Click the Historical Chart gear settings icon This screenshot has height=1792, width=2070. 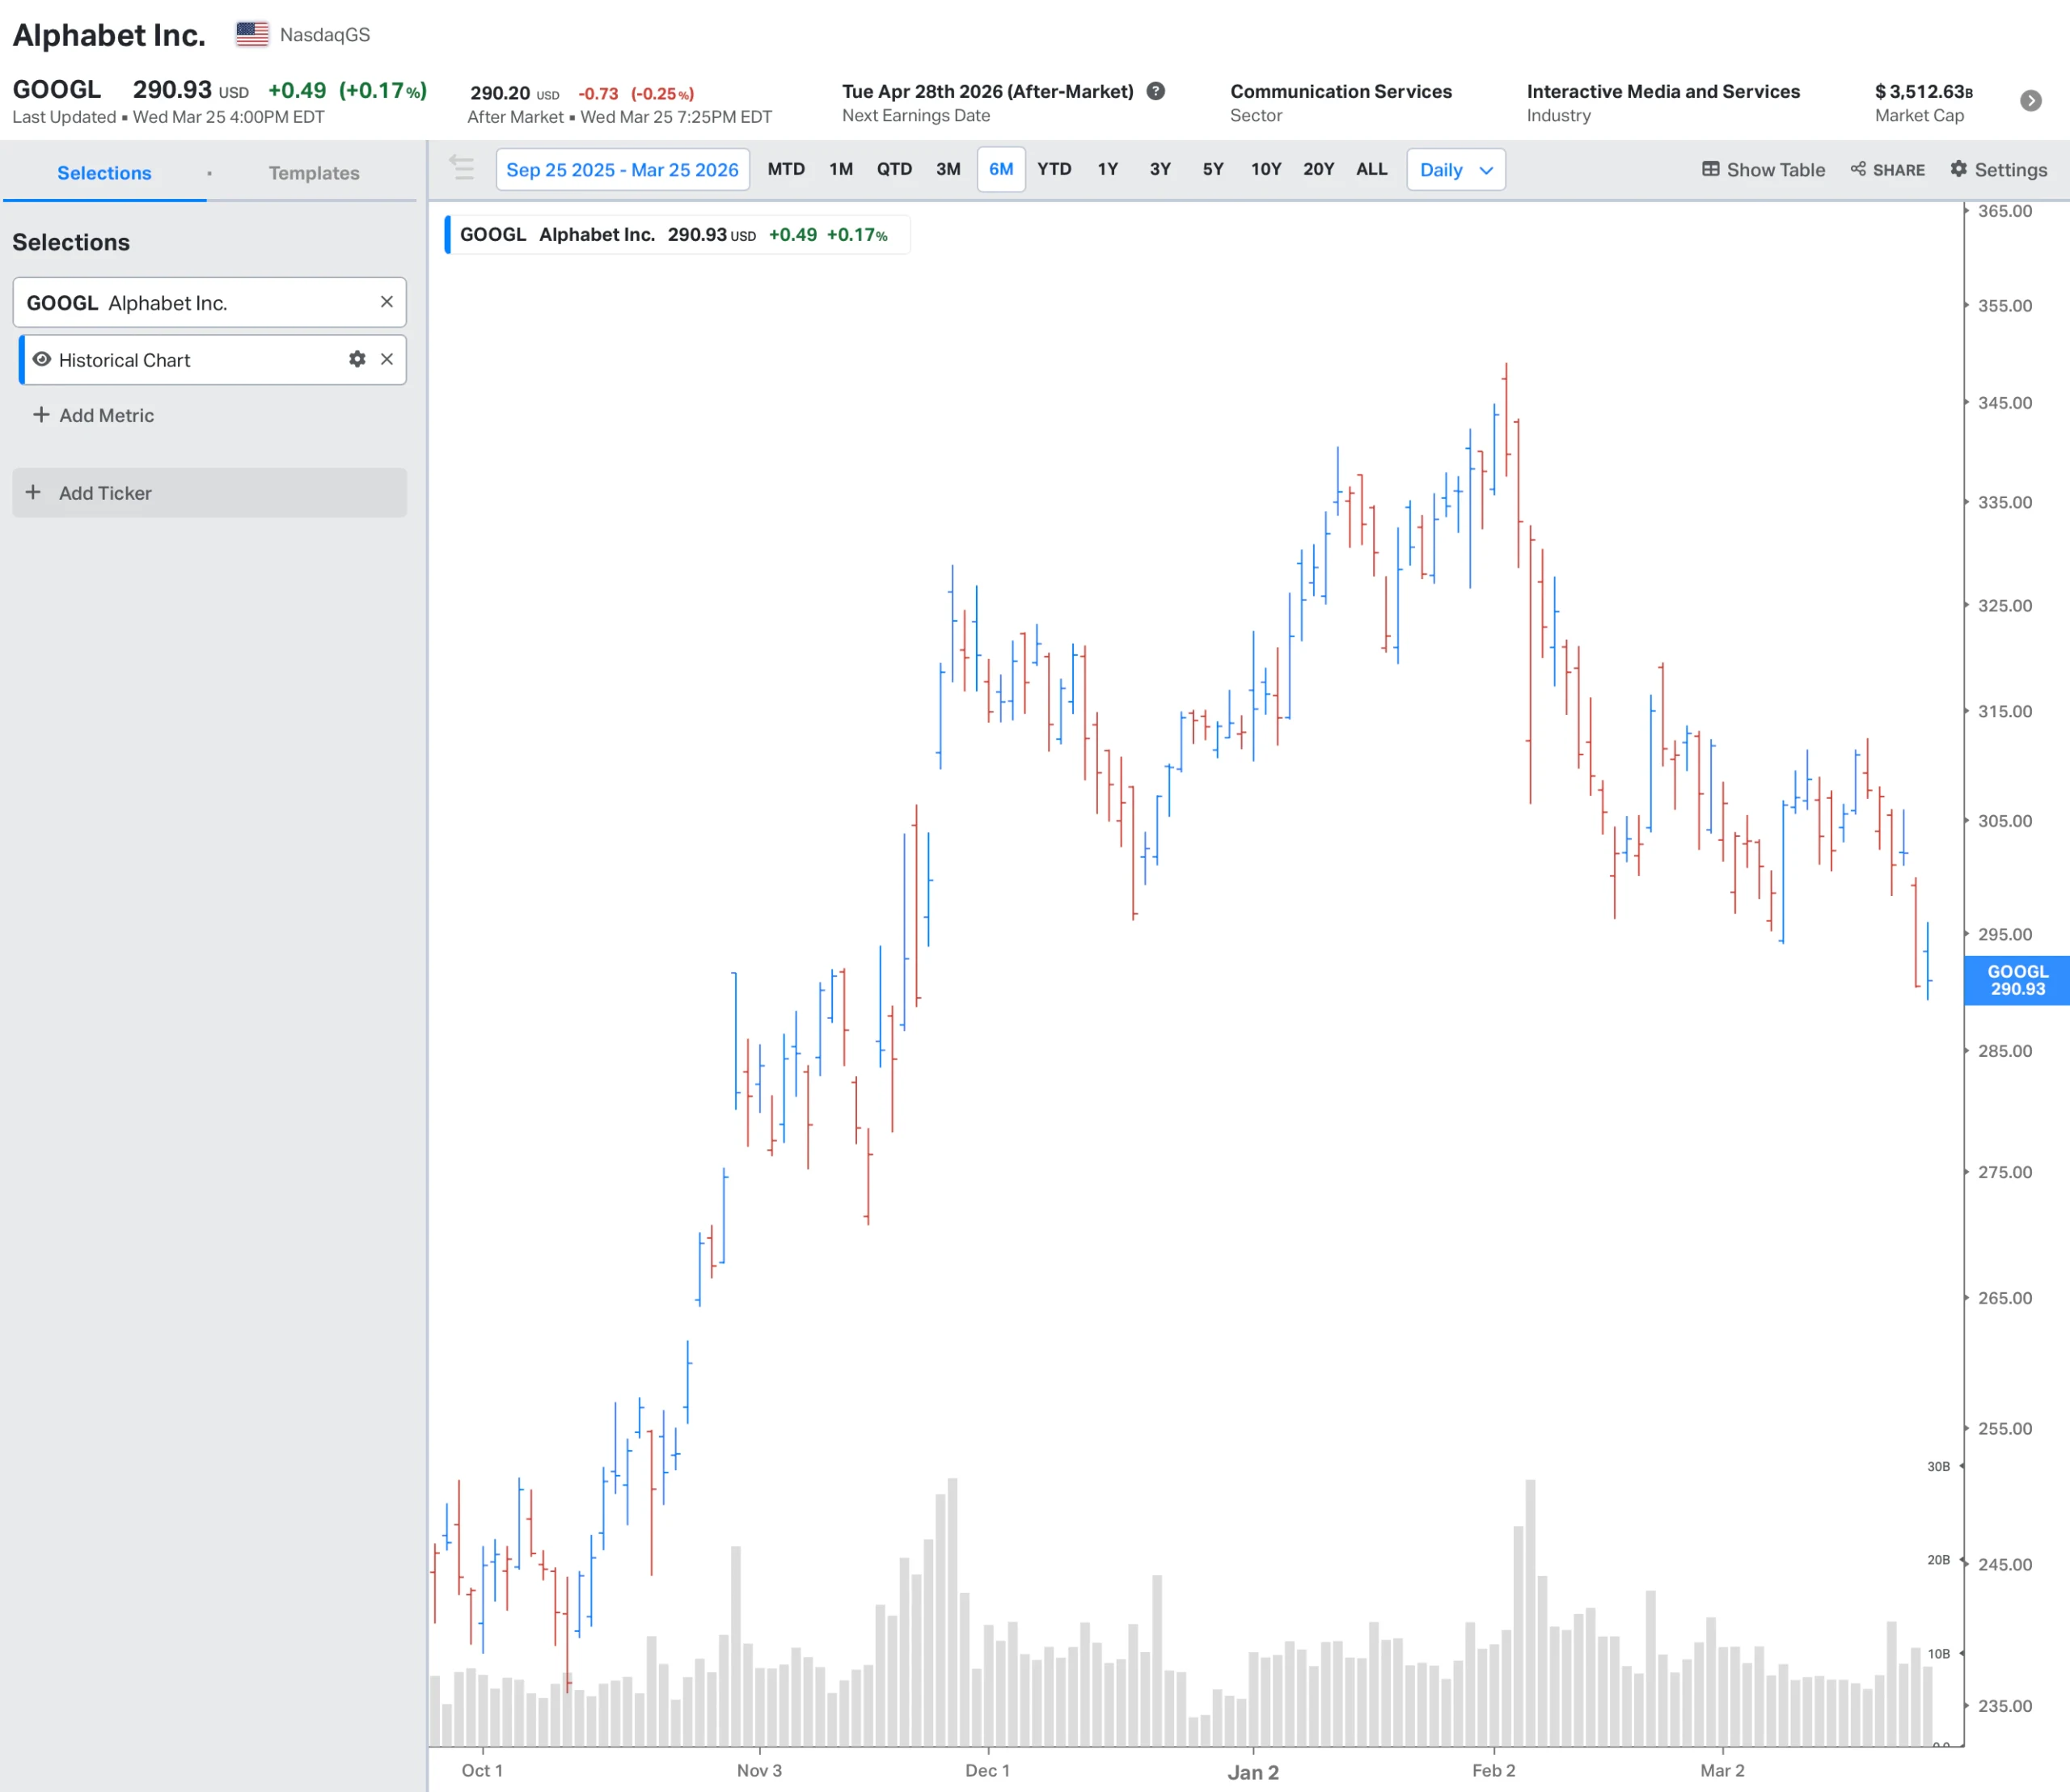pyautogui.click(x=357, y=359)
